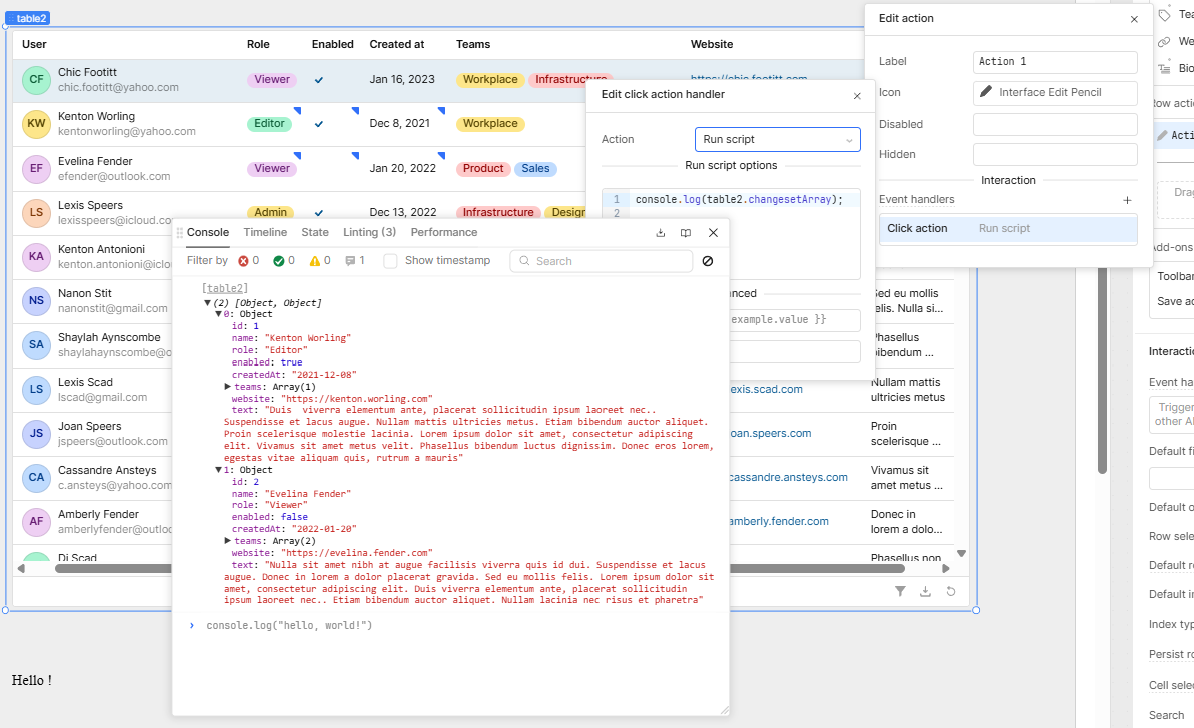Select the table2 component label
The image size is (1194, 728).
click(28, 18)
